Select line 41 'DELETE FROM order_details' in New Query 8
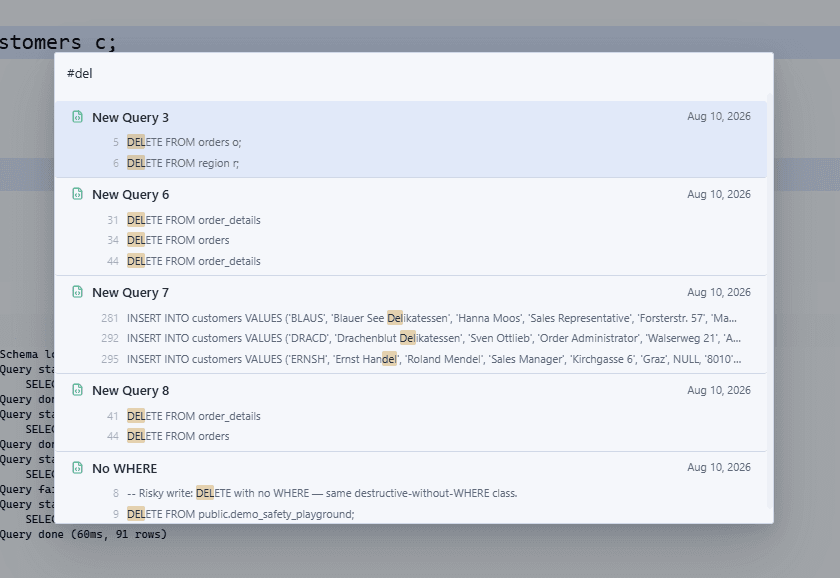 pos(193,416)
